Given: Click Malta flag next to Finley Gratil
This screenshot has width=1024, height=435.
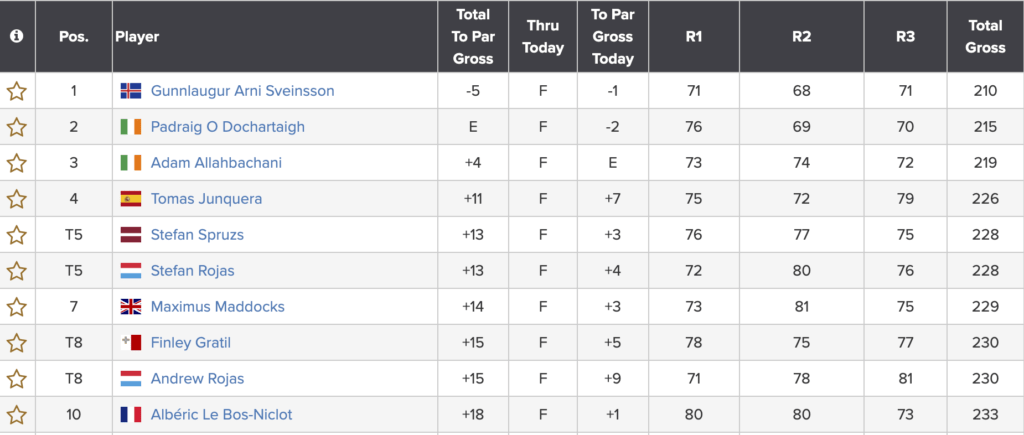Looking at the screenshot, I should pos(130,343).
